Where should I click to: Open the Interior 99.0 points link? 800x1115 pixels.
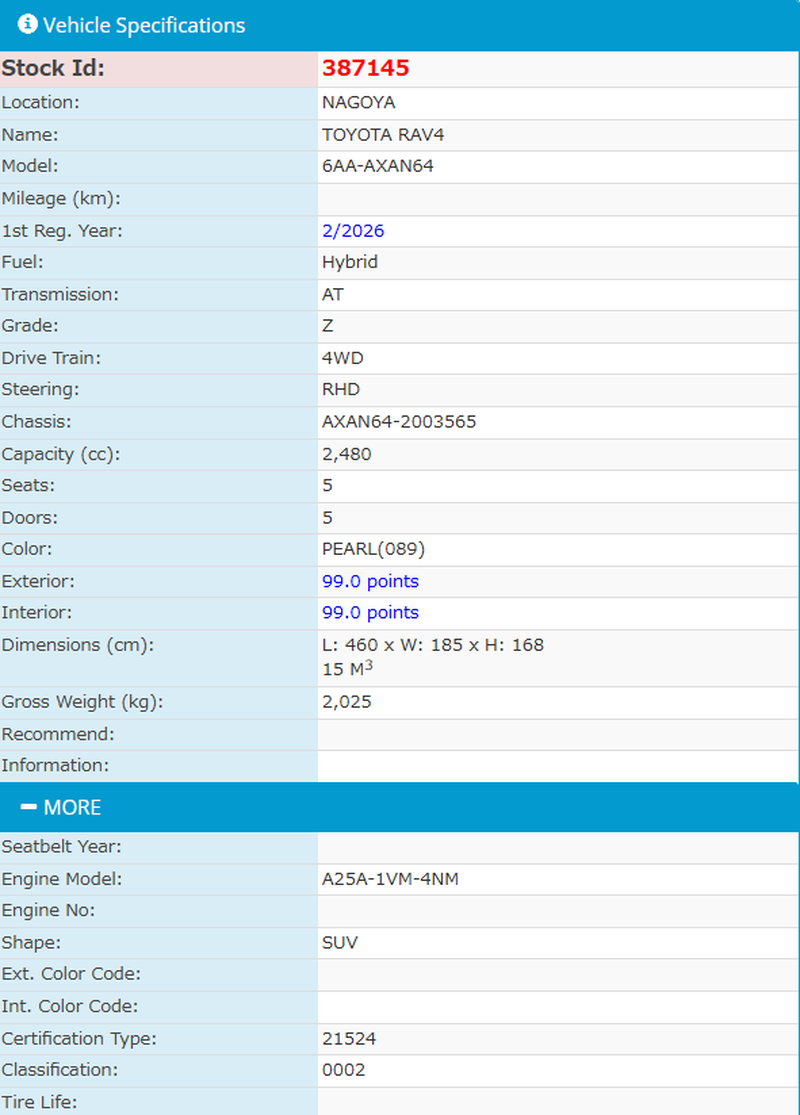point(370,612)
